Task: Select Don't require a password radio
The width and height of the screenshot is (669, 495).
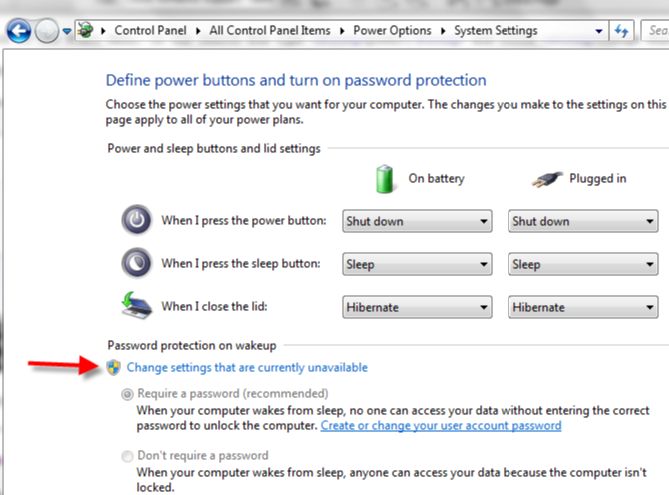Action: pos(127,456)
